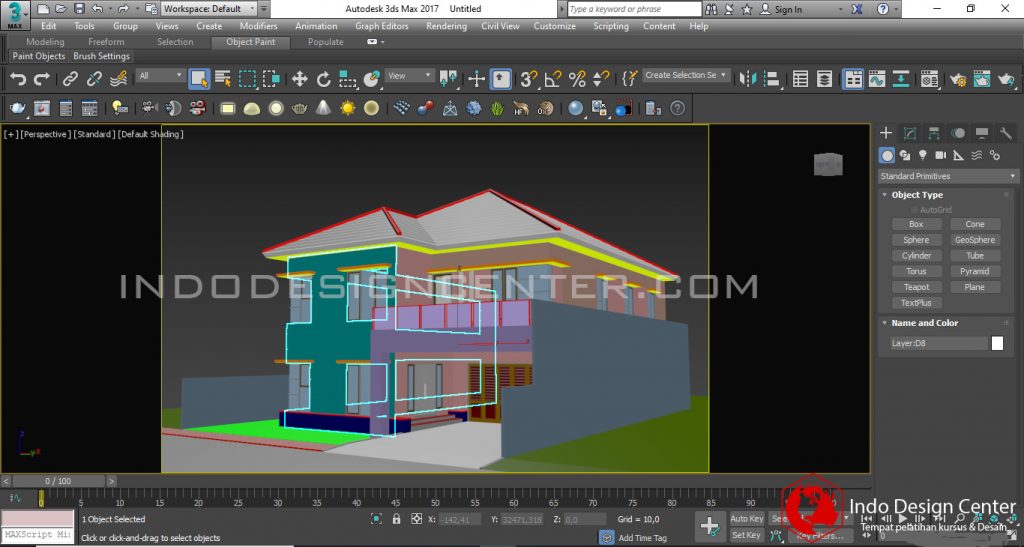Click the help question mark icon in second toolbar
Image resolution: width=1024 pixels, height=547 pixels.
pos(678,108)
